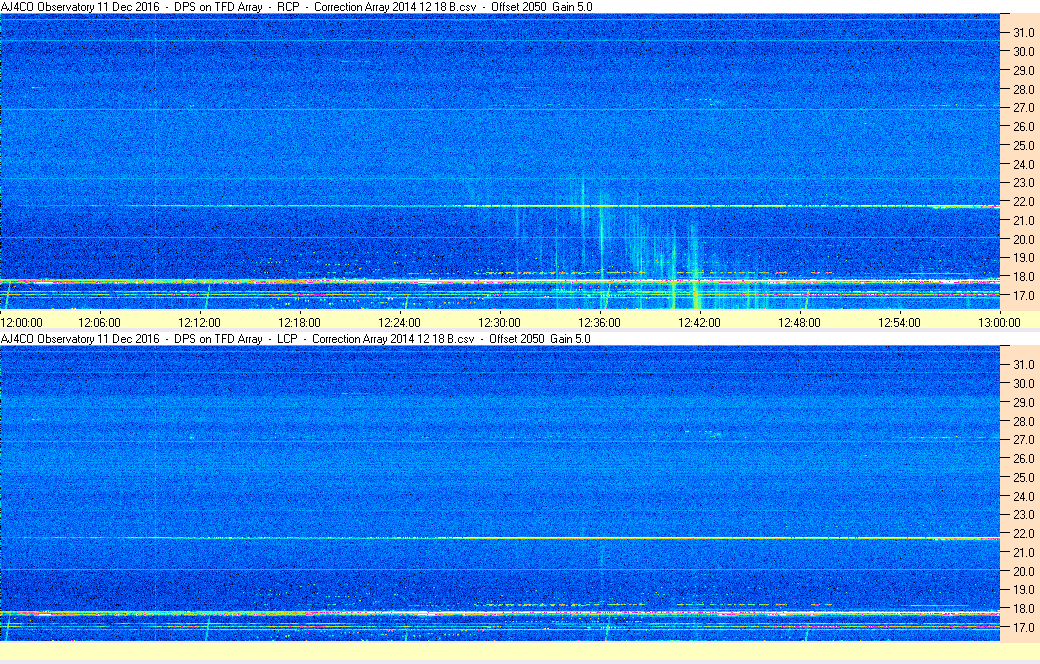1040x664 pixels.
Task: Click the 12:12:00 time axis label
Action: coord(199,322)
